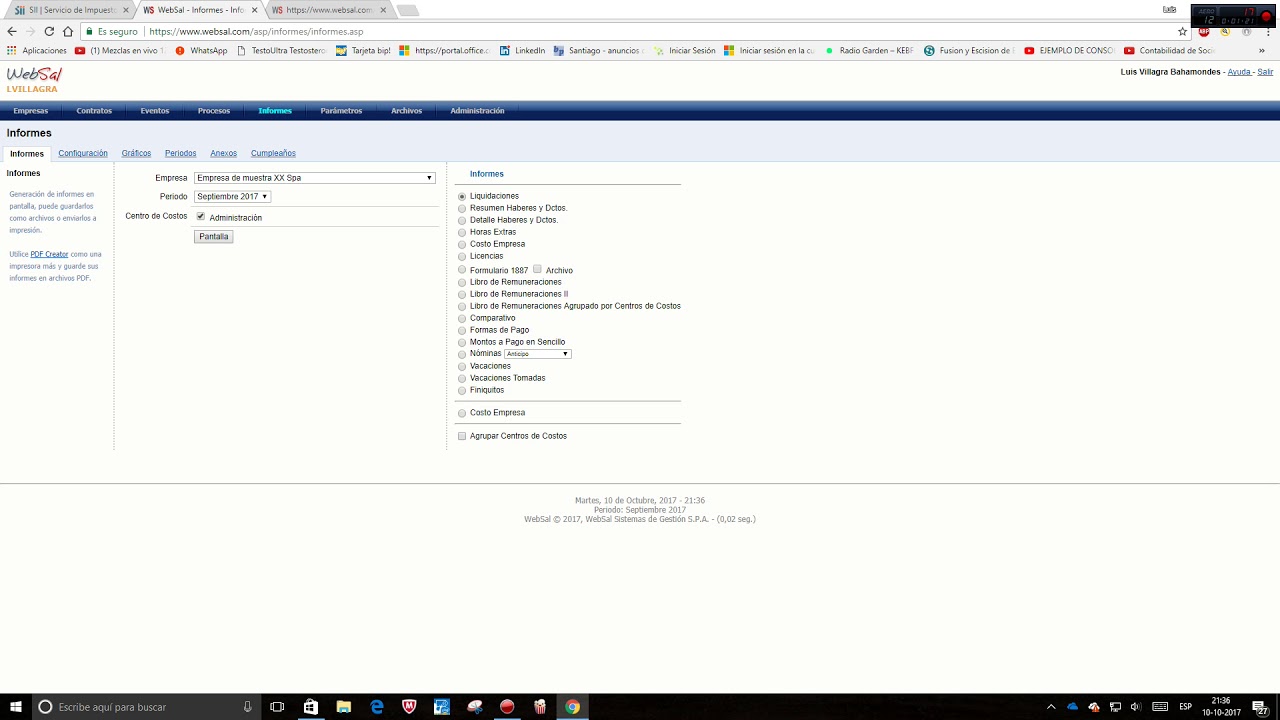1280x720 pixels.
Task: Open the Empresa dropdown
Action: [x=315, y=178]
